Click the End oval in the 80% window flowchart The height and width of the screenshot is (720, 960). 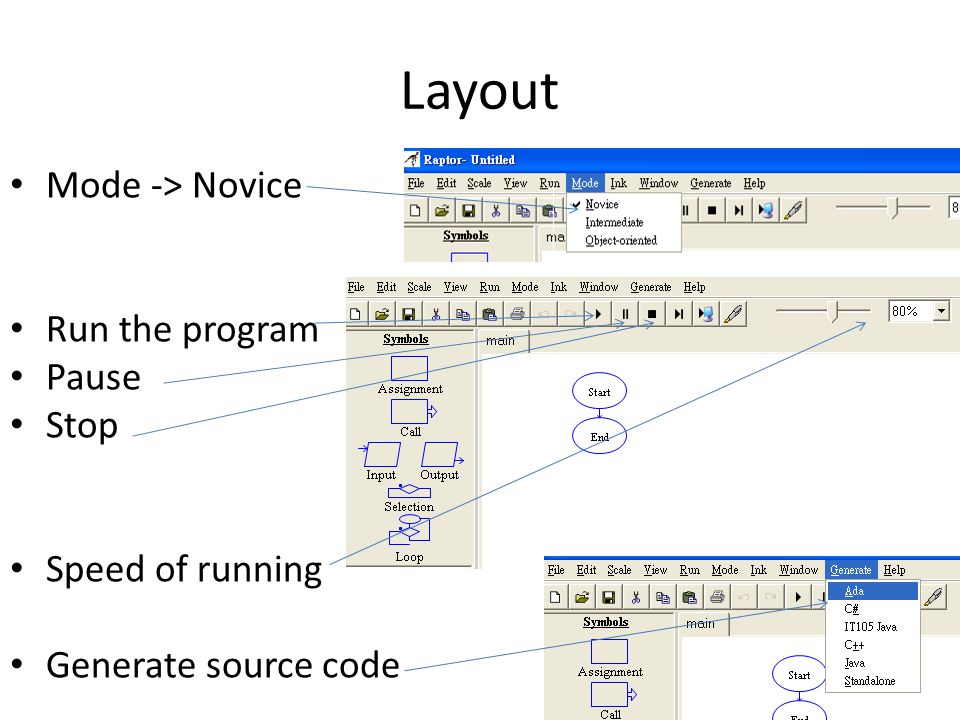tap(599, 437)
